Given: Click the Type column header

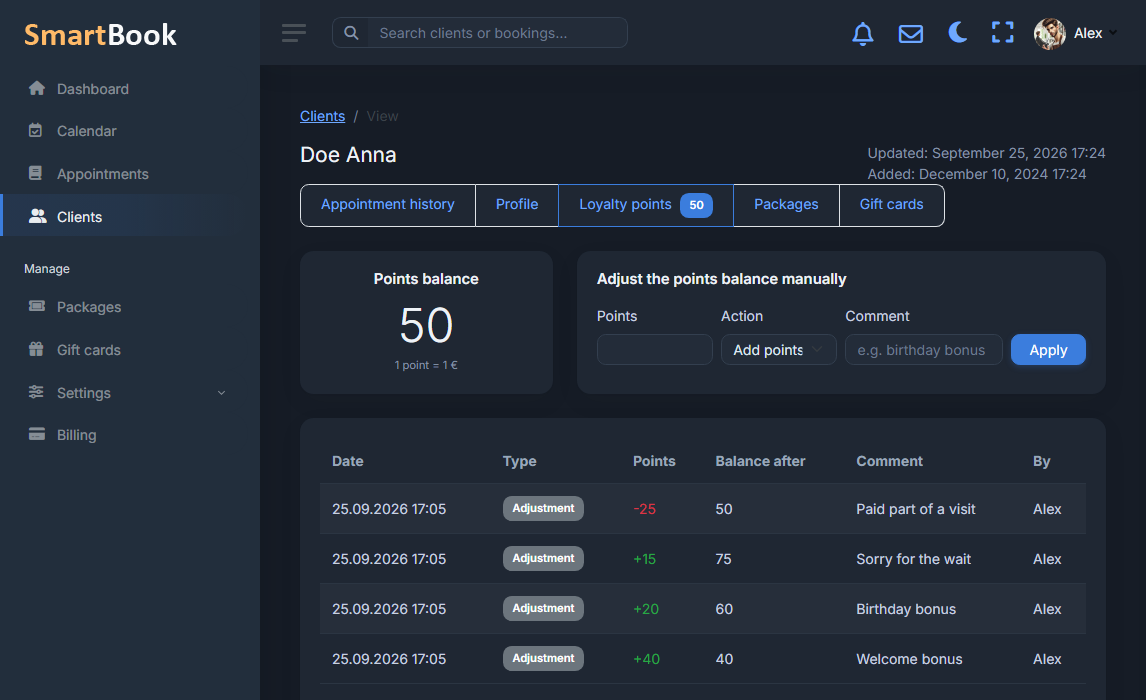Looking at the screenshot, I should [x=520, y=461].
